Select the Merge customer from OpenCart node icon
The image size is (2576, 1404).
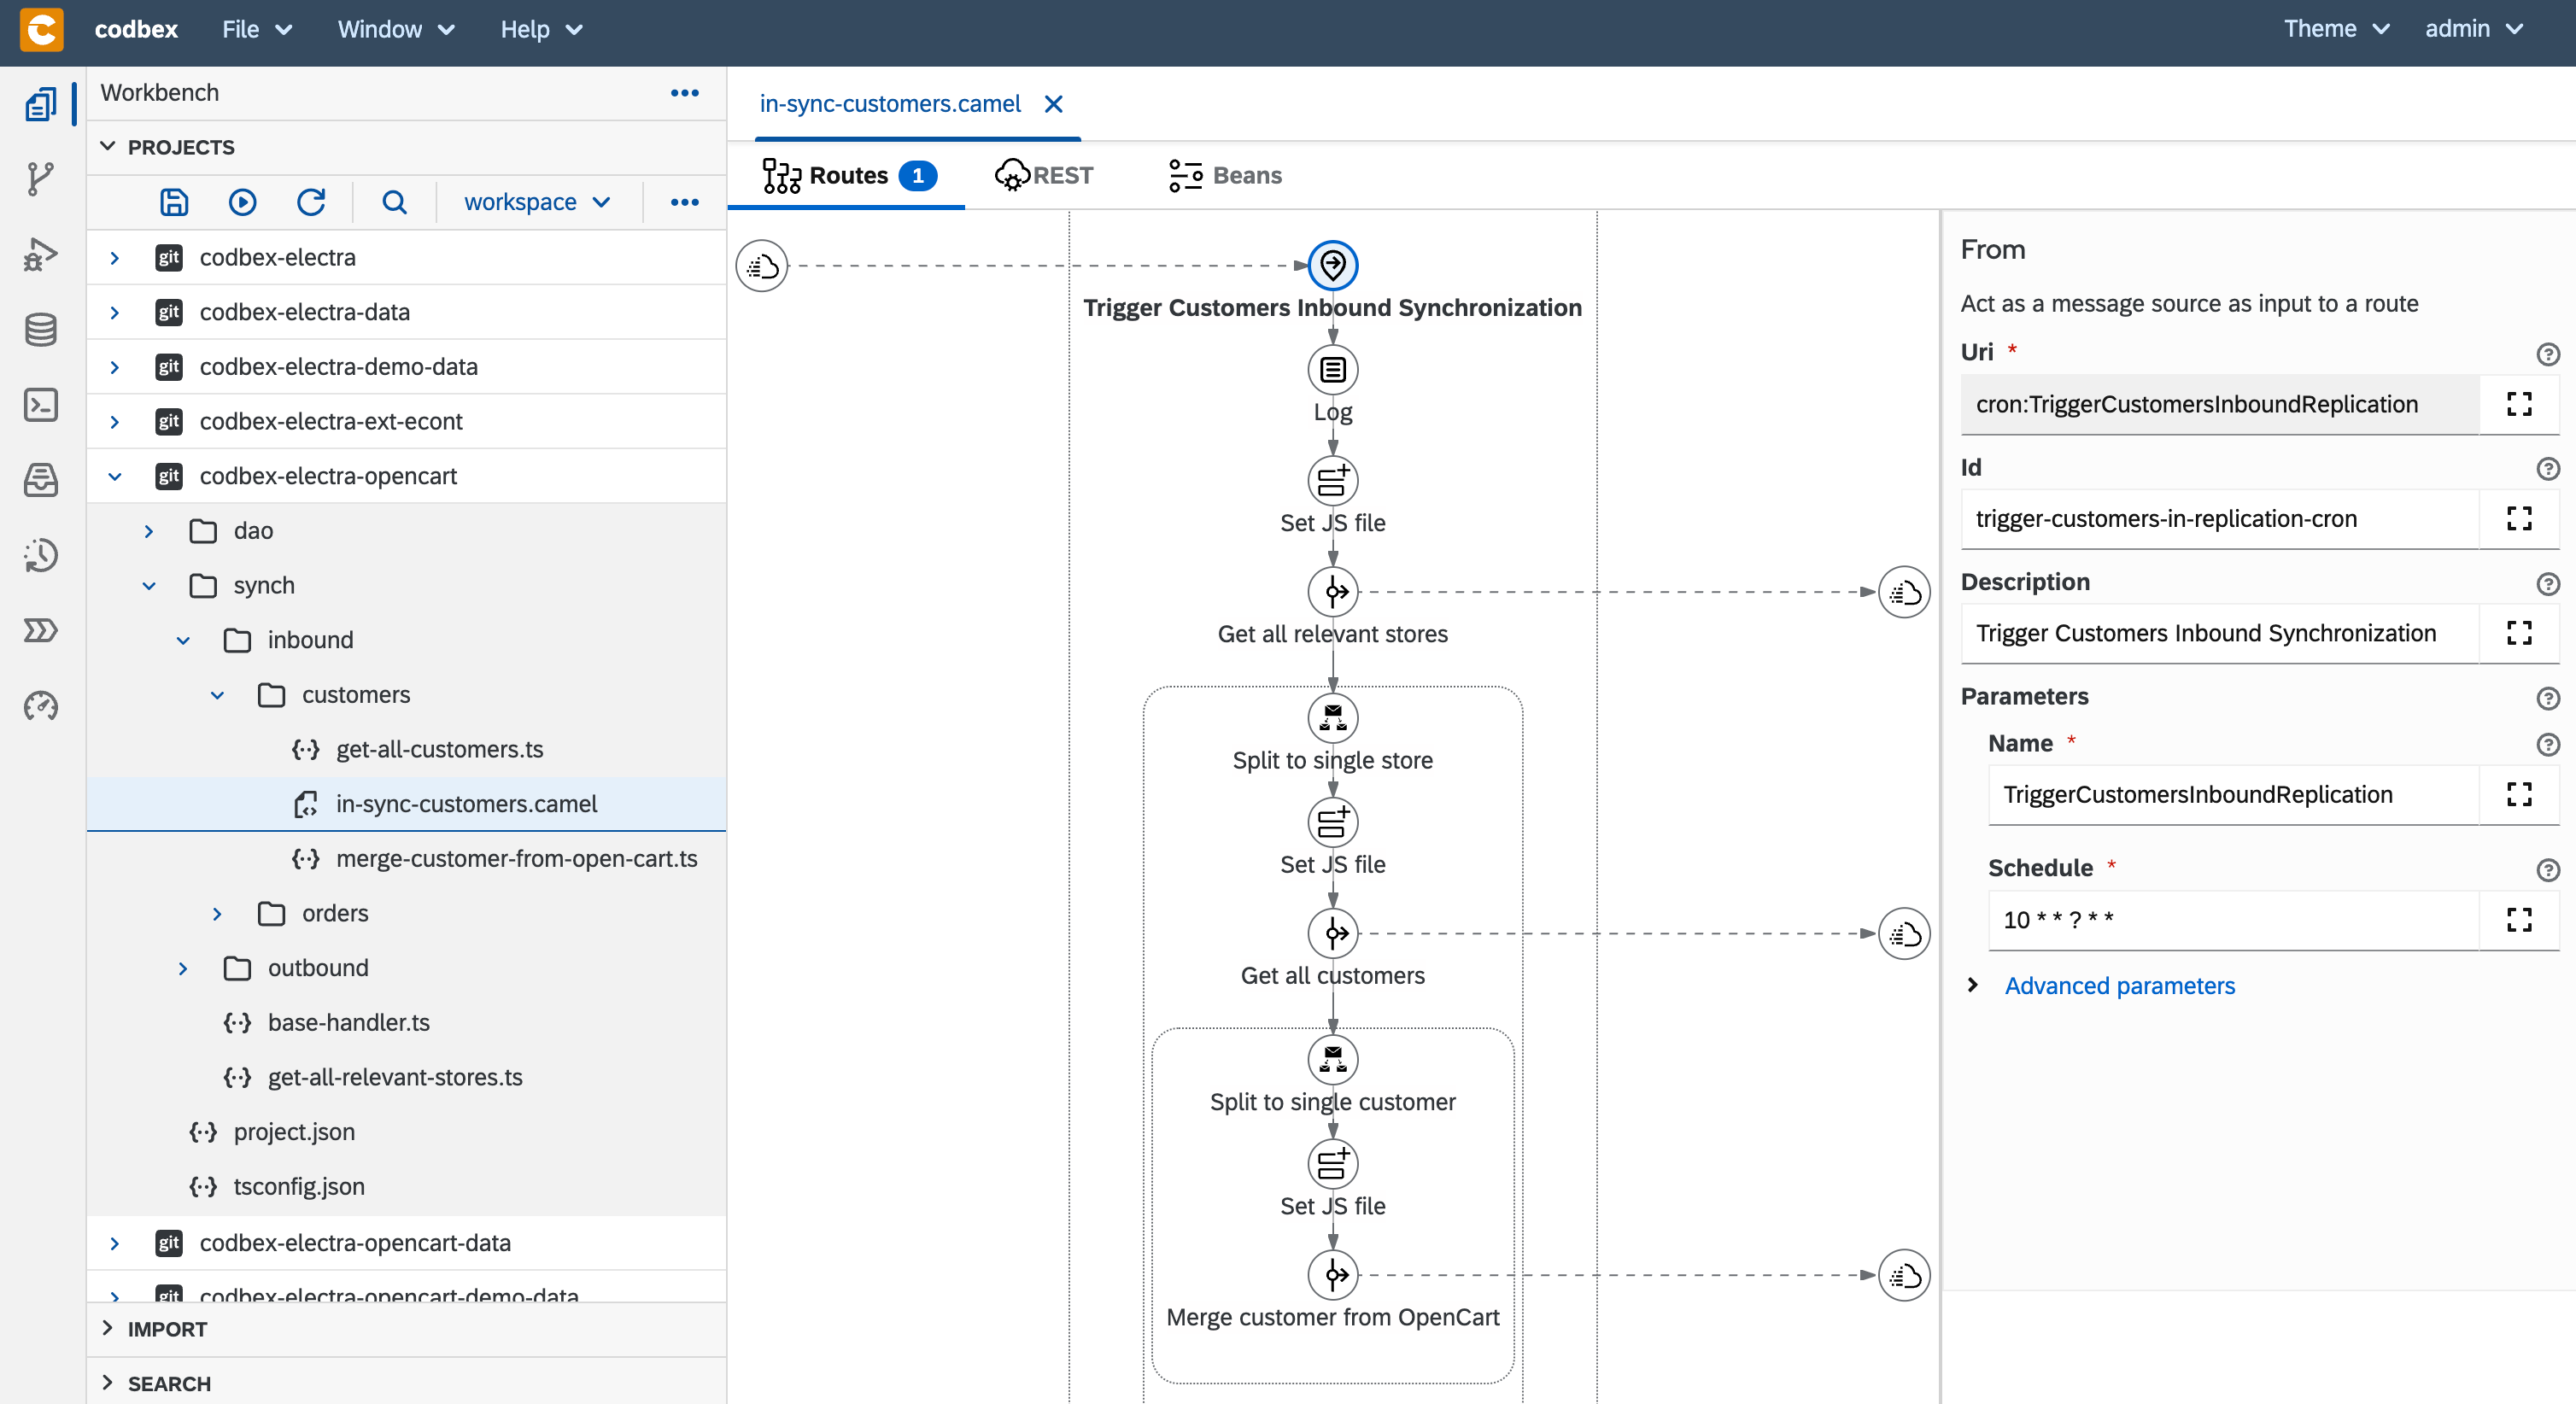click(1332, 1275)
